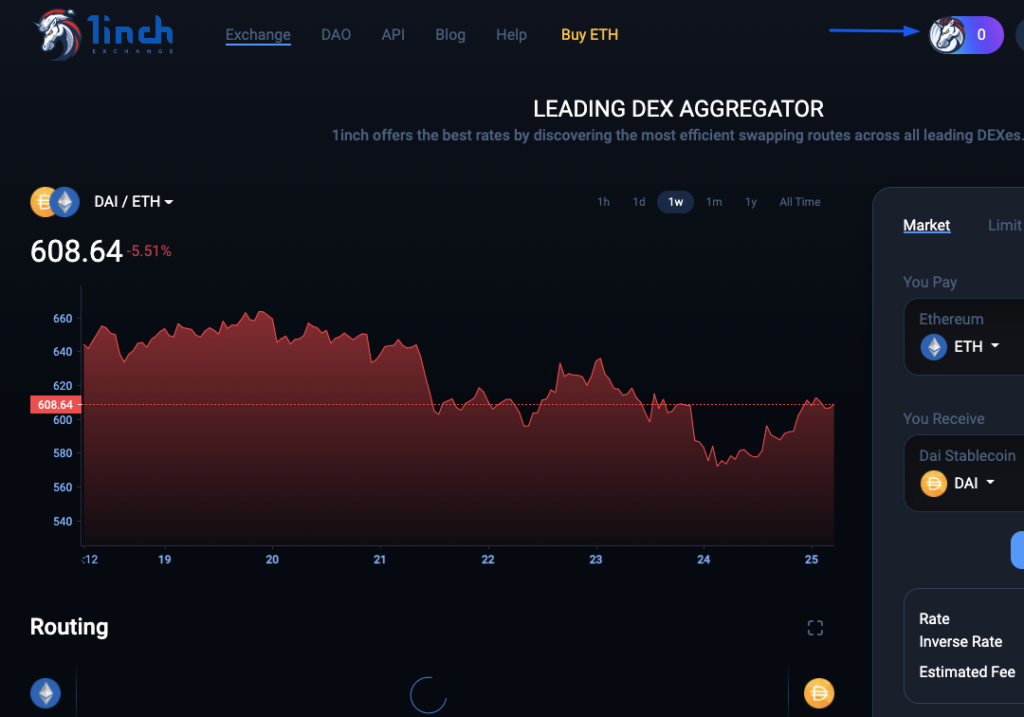Click the ETH token icon under You Pay
This screenshot has height=717, width=1024.
934,347
